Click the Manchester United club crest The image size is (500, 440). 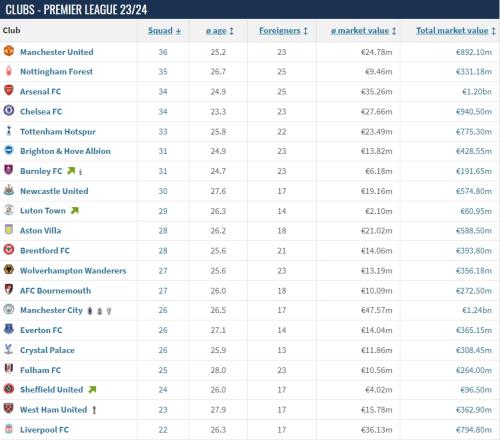tap(9, 51)
